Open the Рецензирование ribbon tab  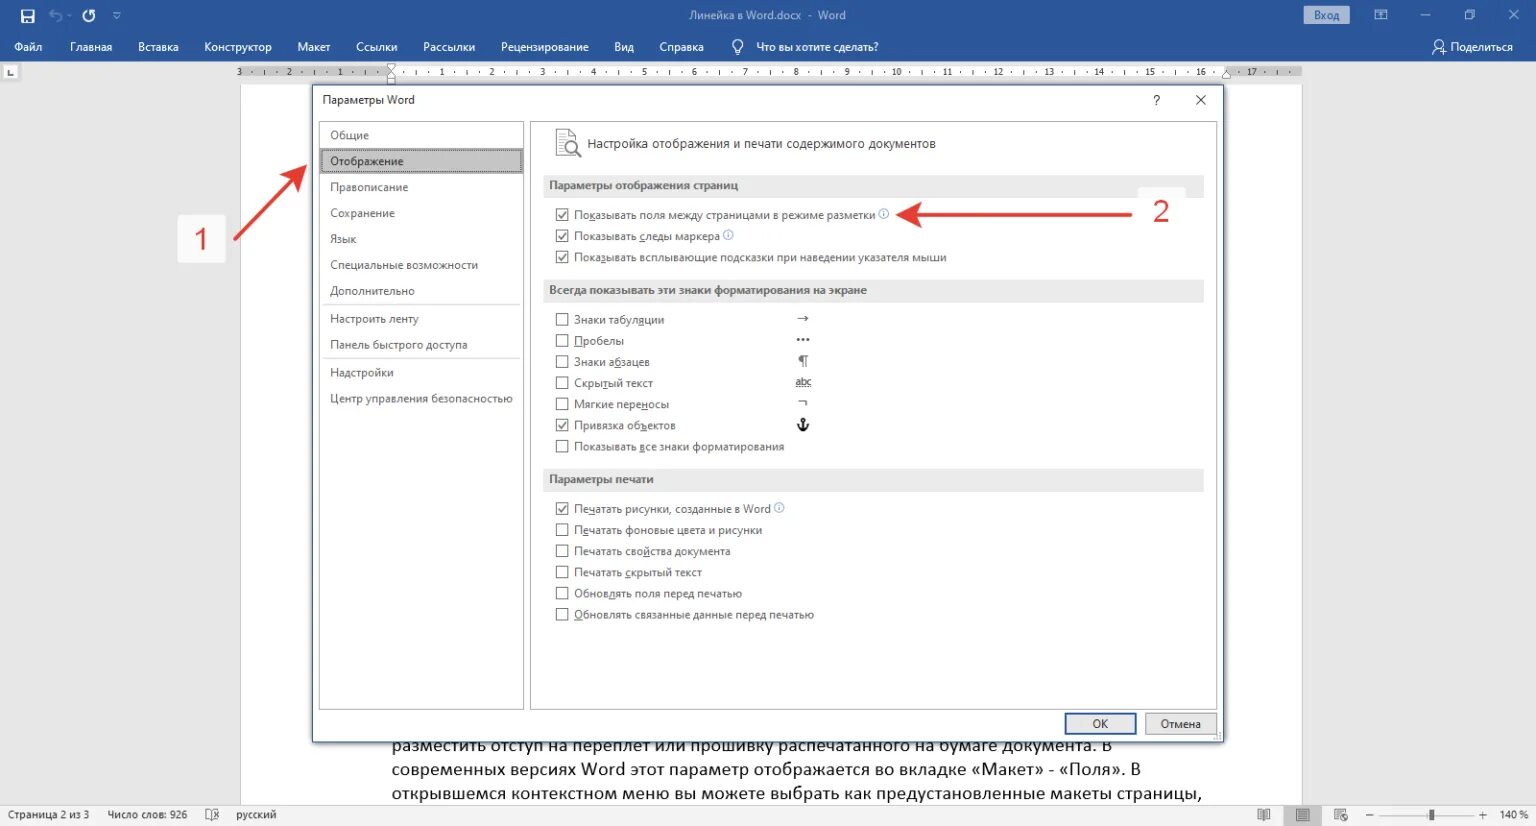point(544,47)
